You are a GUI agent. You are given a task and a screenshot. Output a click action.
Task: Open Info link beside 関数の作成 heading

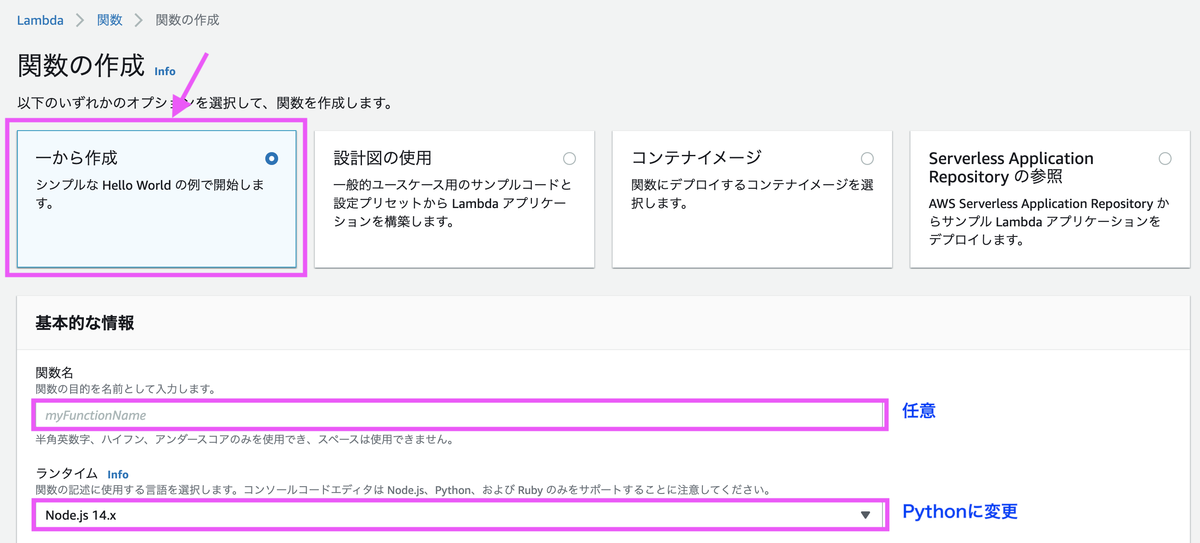[165, 71]
